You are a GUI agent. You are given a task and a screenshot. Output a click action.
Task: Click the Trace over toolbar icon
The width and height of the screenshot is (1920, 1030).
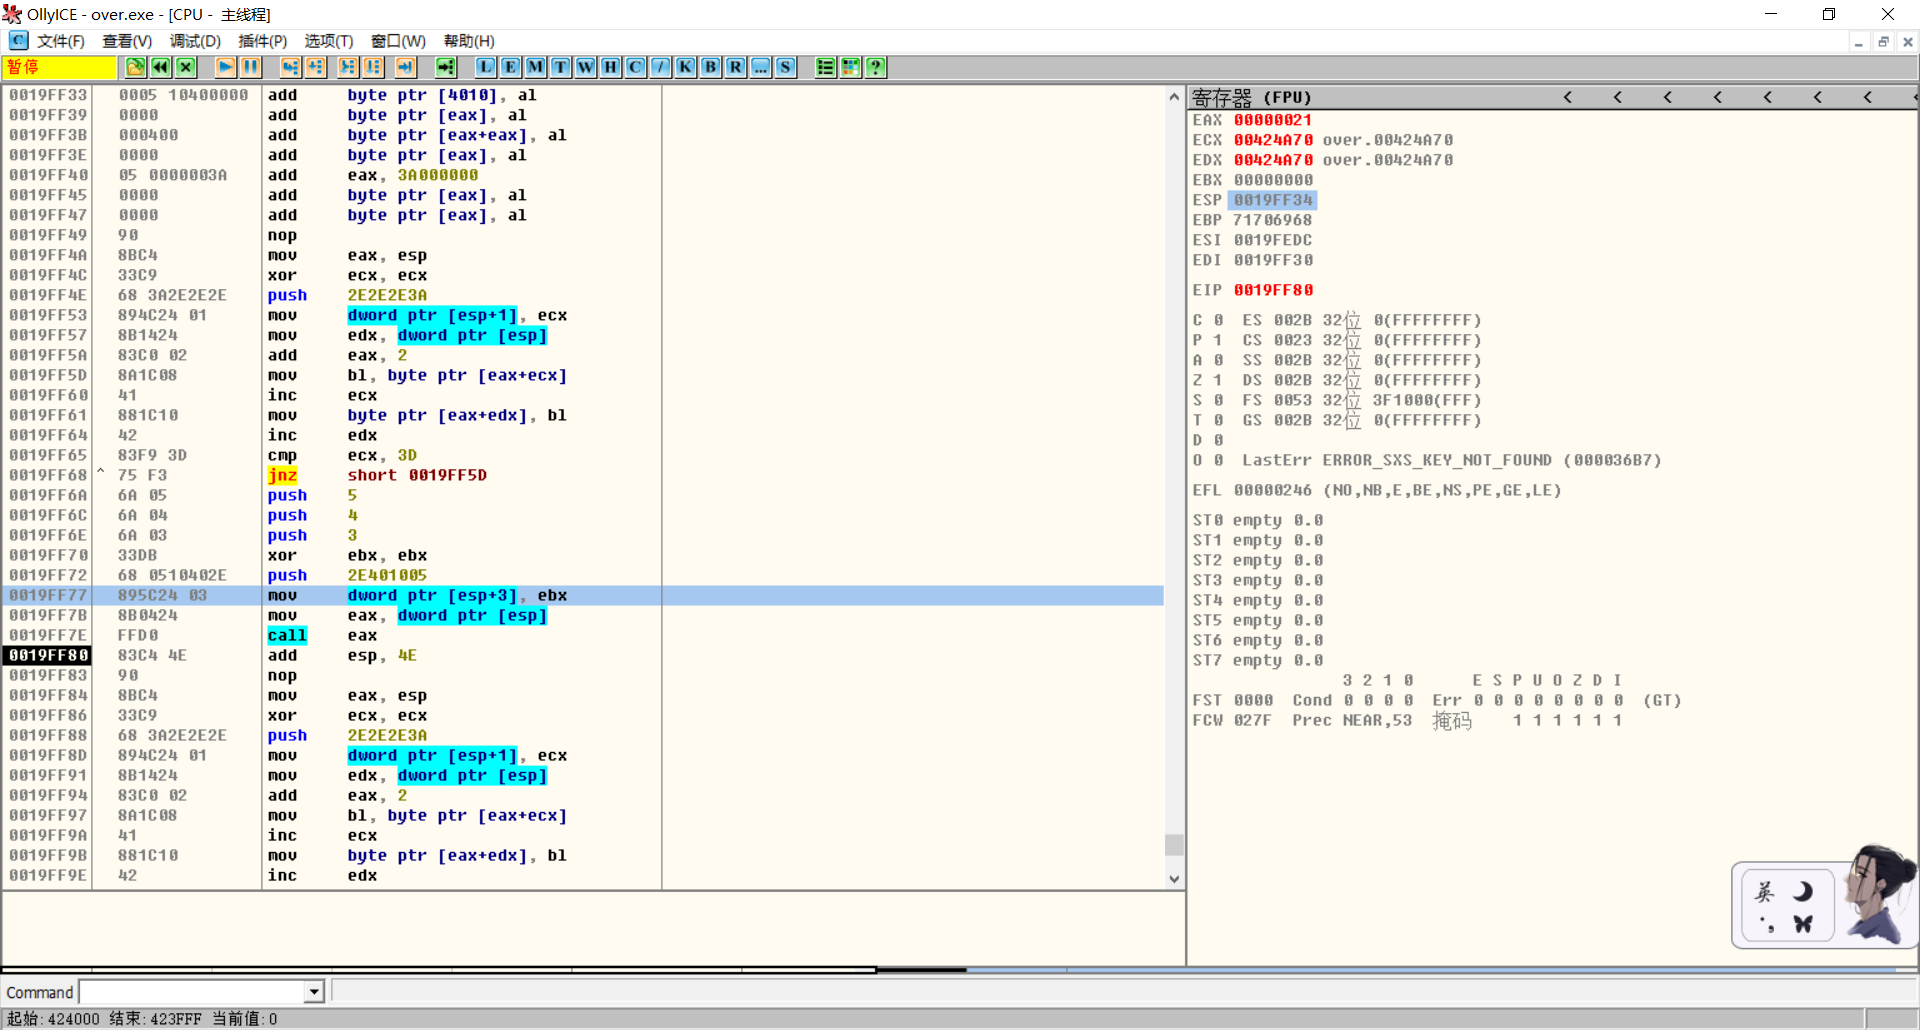point(372,67)
